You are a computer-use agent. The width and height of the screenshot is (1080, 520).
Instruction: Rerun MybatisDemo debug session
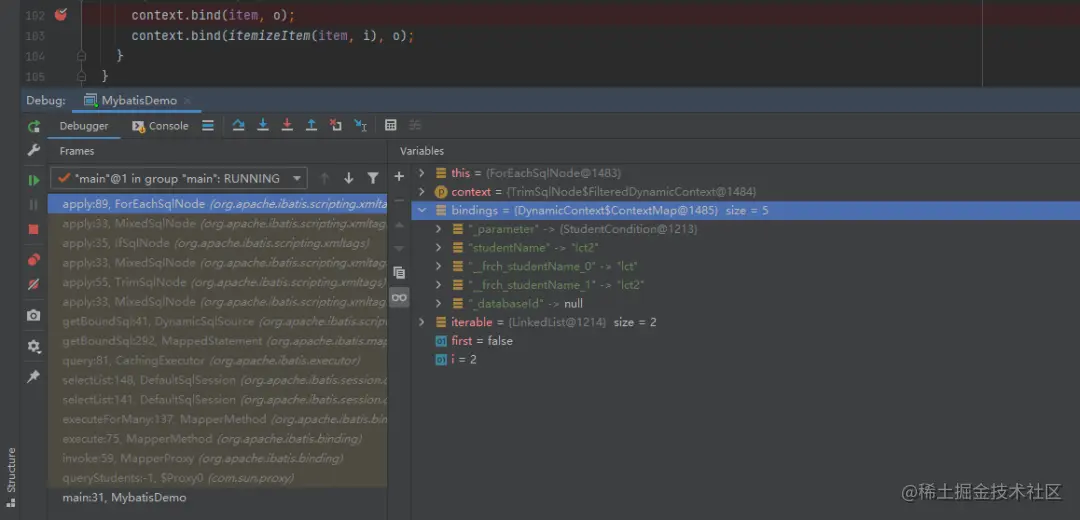coord(34,126)
